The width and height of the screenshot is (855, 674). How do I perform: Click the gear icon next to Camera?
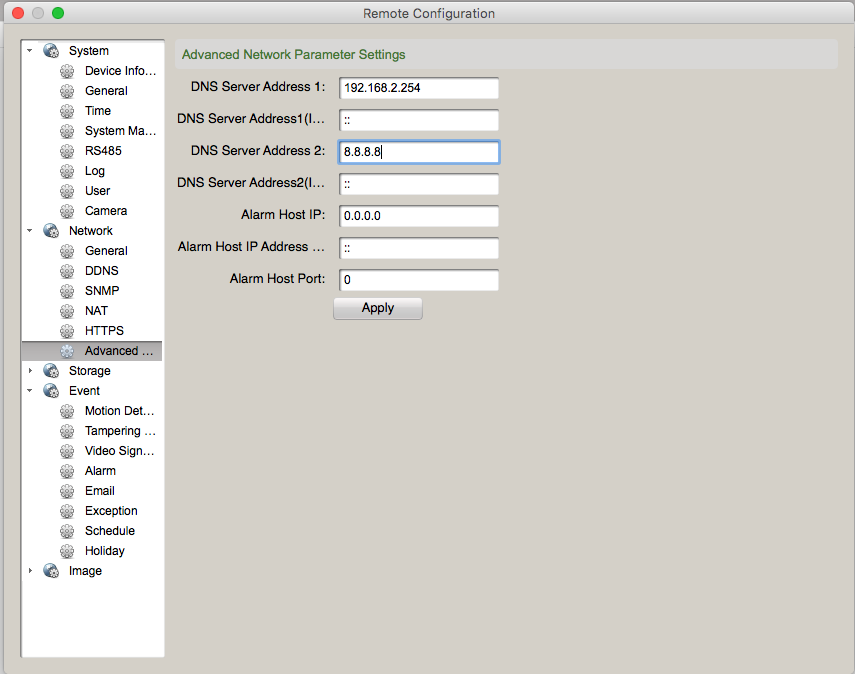(67, 211)
